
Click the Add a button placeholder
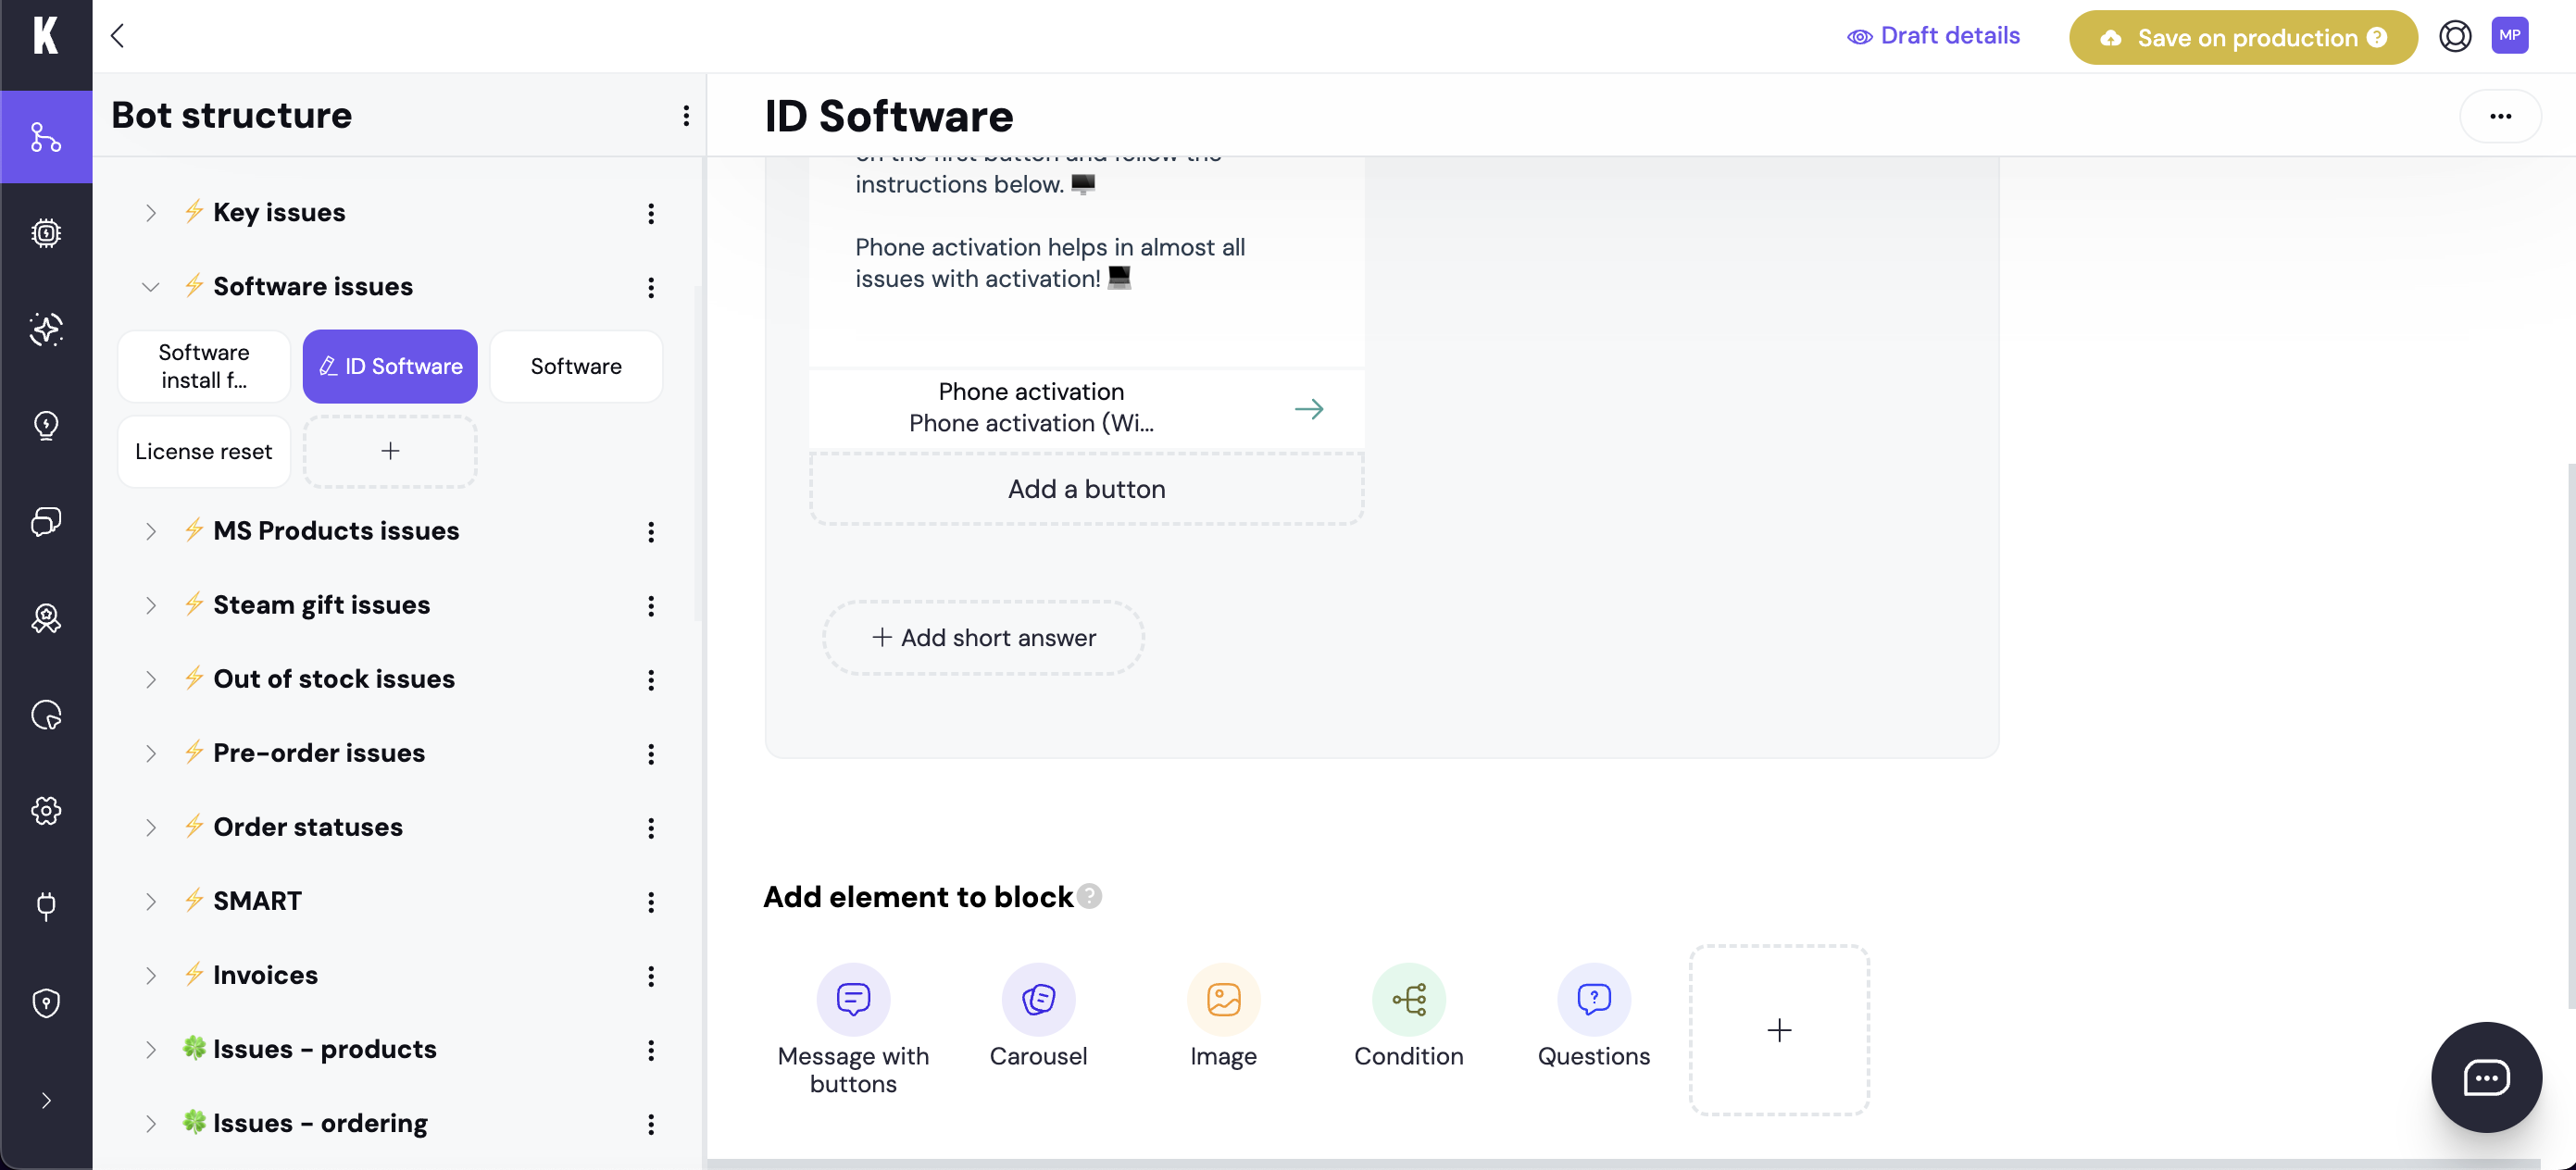(x=1086, y=489)
